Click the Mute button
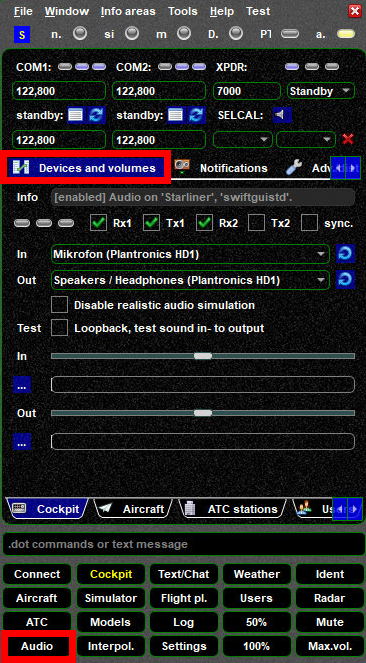This screenshot has width=366, height=663. [x=330, y=622]
